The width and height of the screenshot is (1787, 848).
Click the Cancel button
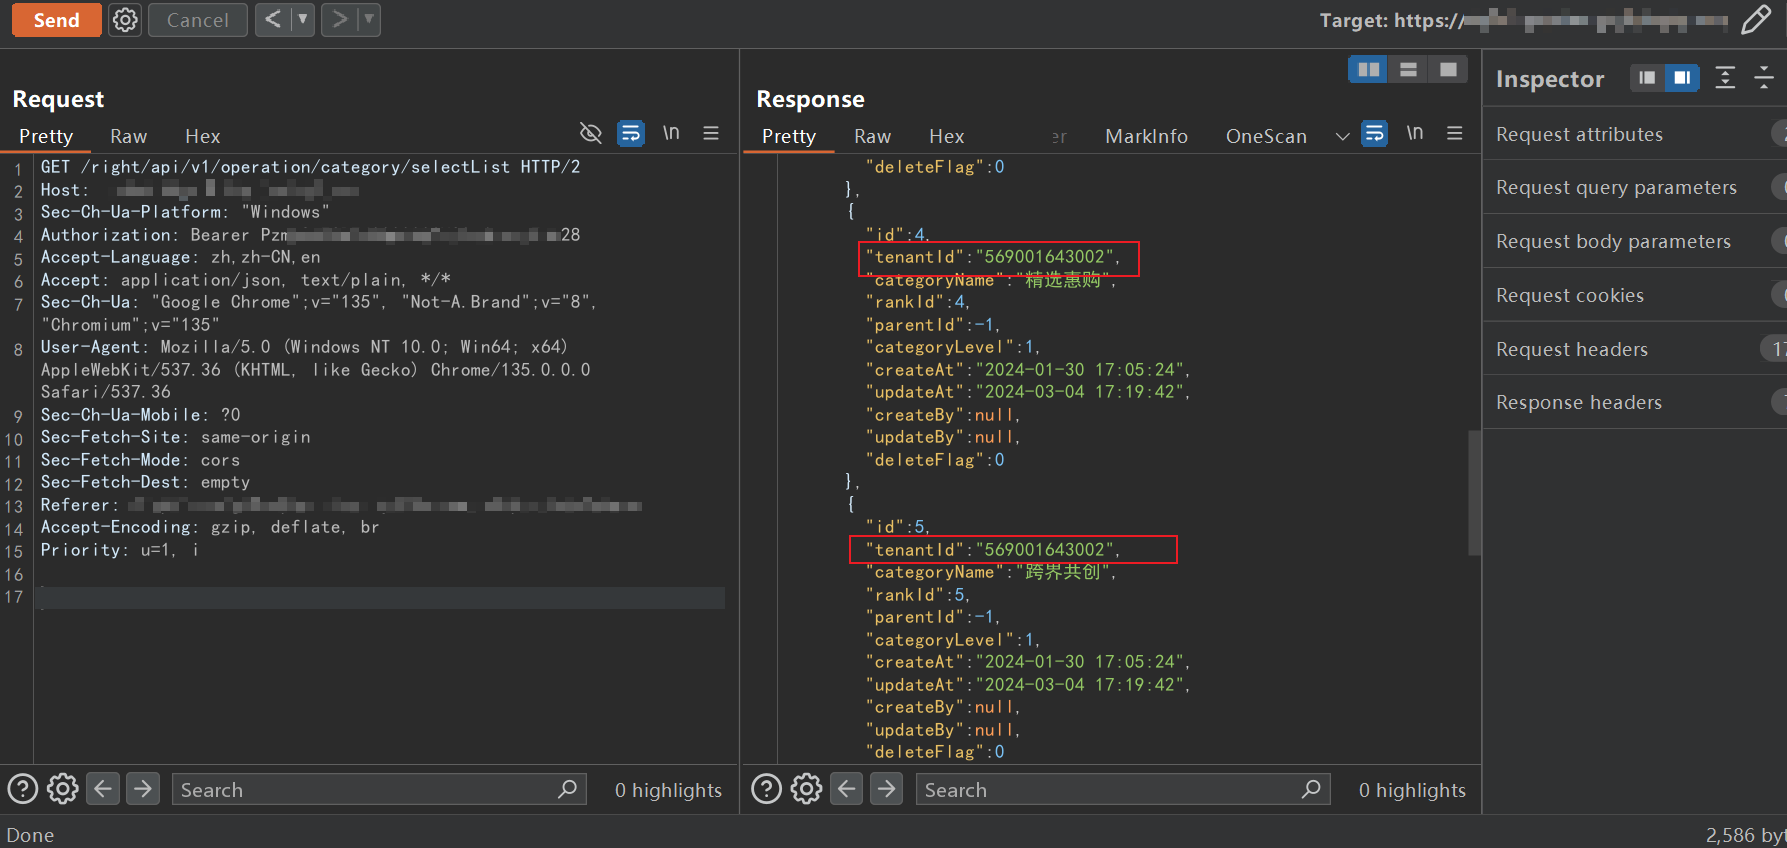pos(198,20)
